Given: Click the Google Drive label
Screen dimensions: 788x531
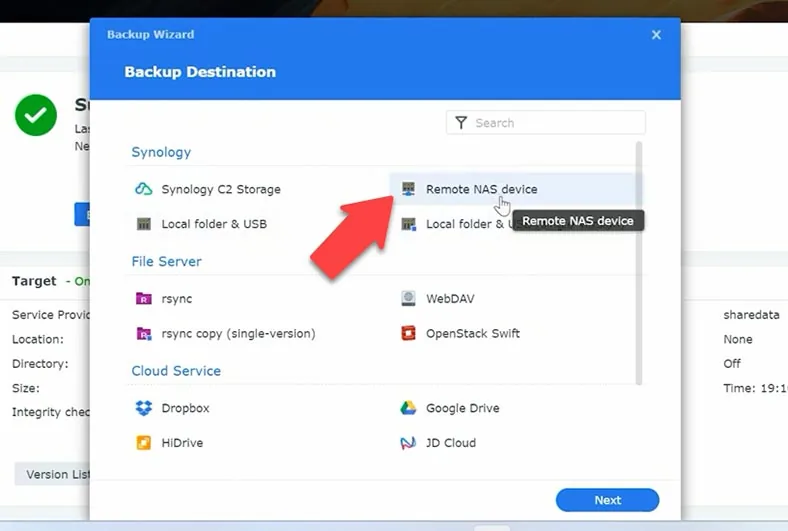Looking at the screenshot, I should pos(462,408).
